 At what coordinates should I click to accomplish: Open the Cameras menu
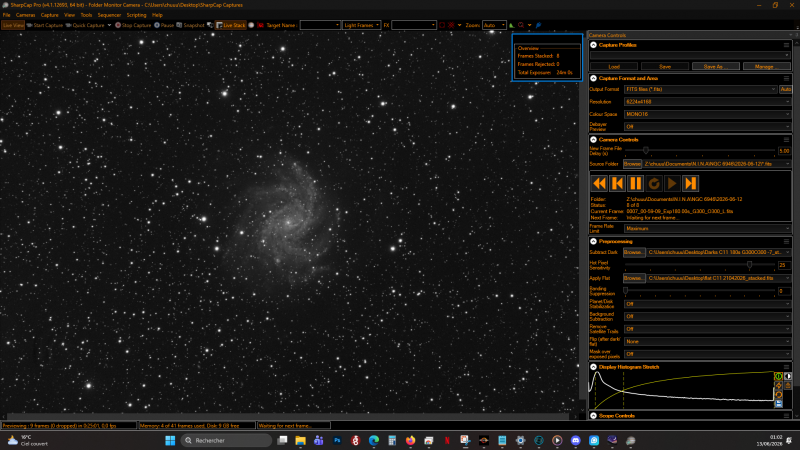pyautogui.click(x=26, y=15)
